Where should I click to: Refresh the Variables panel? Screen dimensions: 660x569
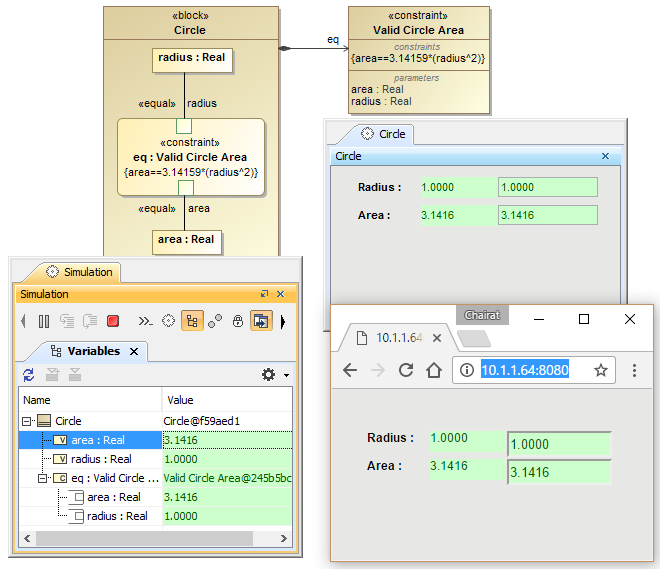pyautogui.click(x=28, y=374)
